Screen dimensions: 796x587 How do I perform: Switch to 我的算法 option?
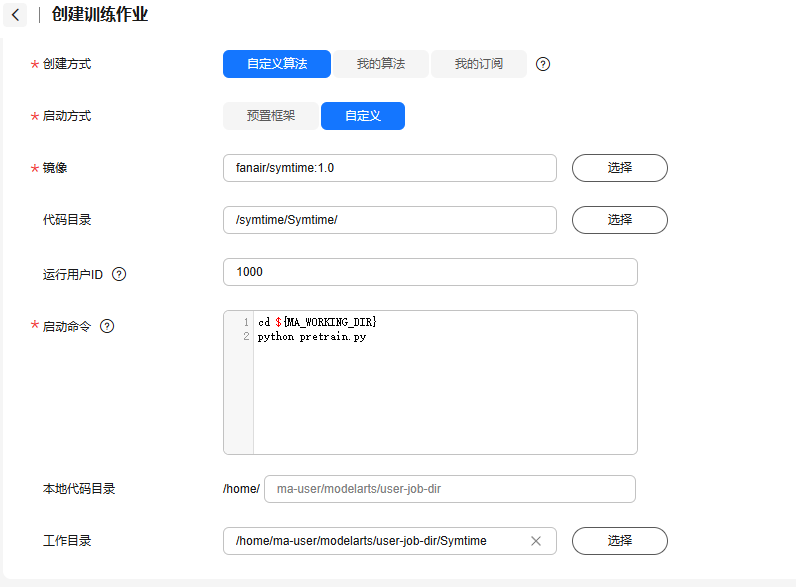(x=380, y=64)
